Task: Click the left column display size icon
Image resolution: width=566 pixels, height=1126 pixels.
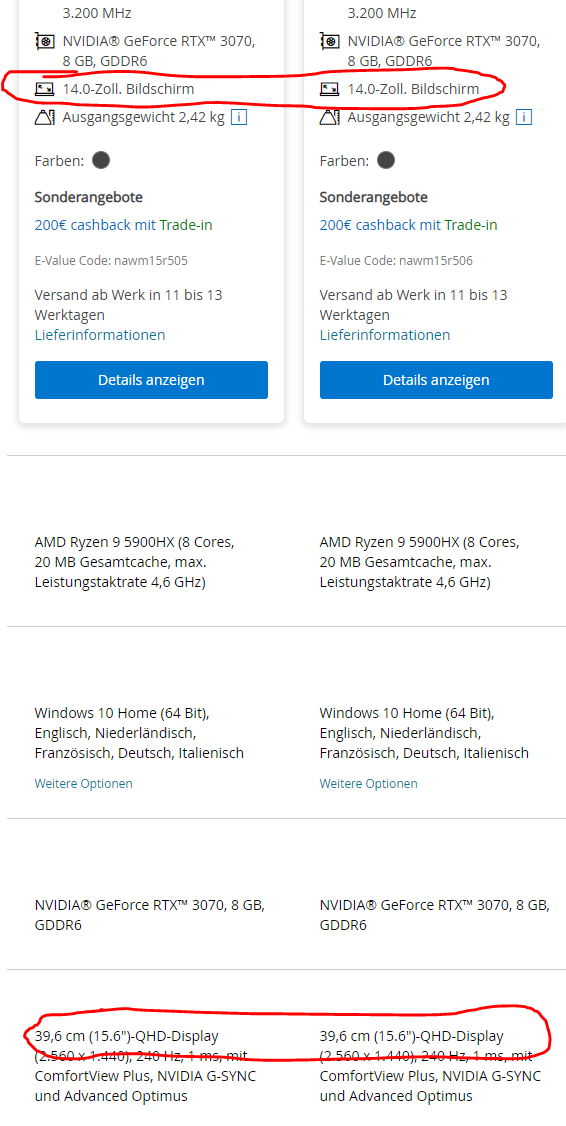Action: coord(45,89)
